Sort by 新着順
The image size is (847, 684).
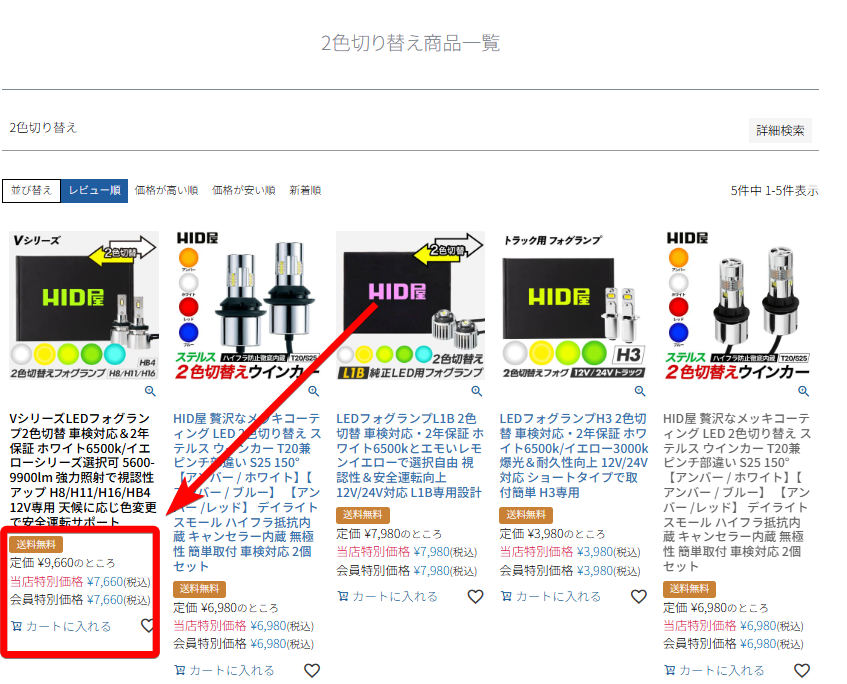click(x=305, y=190)
